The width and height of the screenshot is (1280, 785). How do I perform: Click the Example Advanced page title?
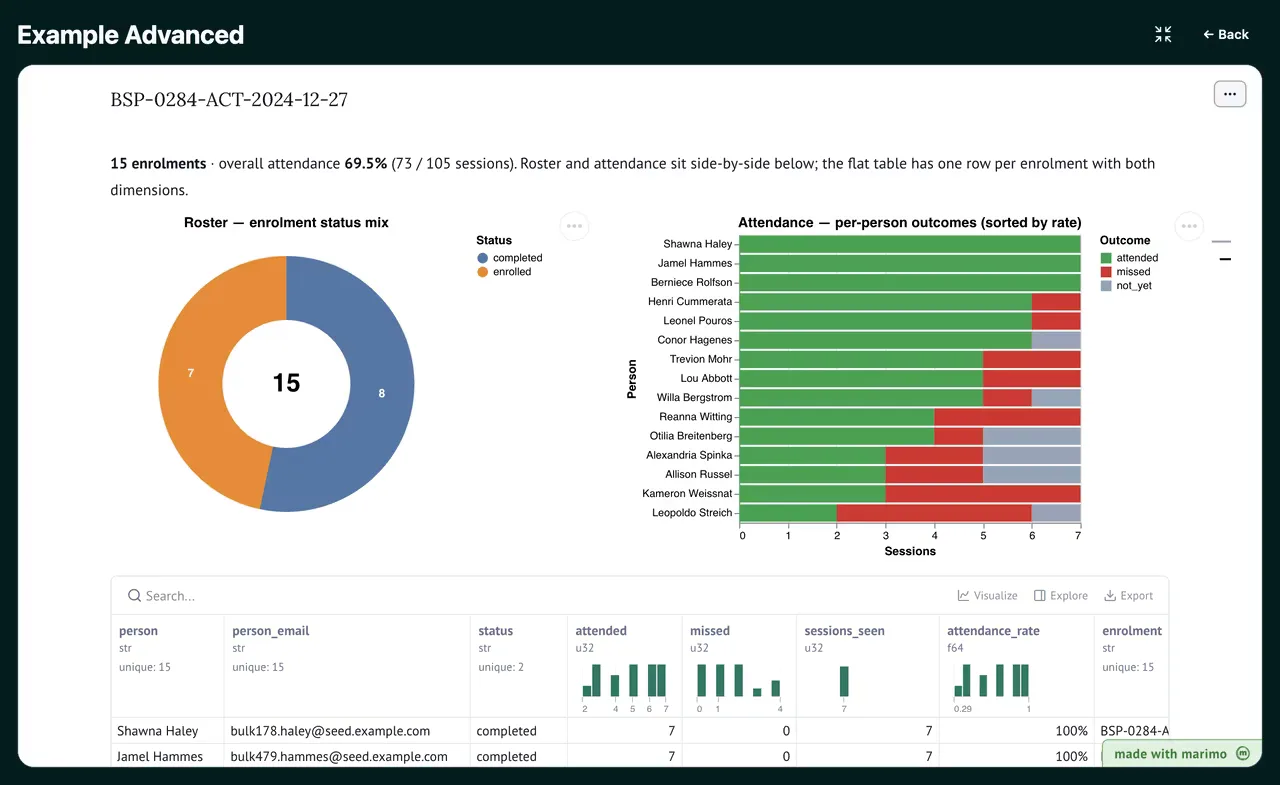pyautogui.click(x=131, y=35)
